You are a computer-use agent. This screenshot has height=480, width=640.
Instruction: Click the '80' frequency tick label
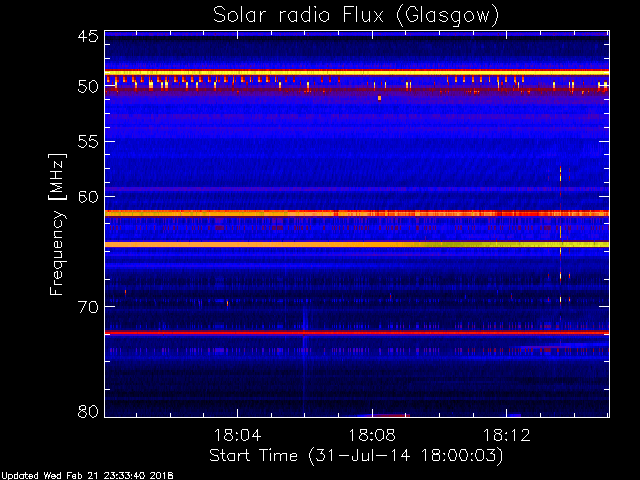[88, 411]
